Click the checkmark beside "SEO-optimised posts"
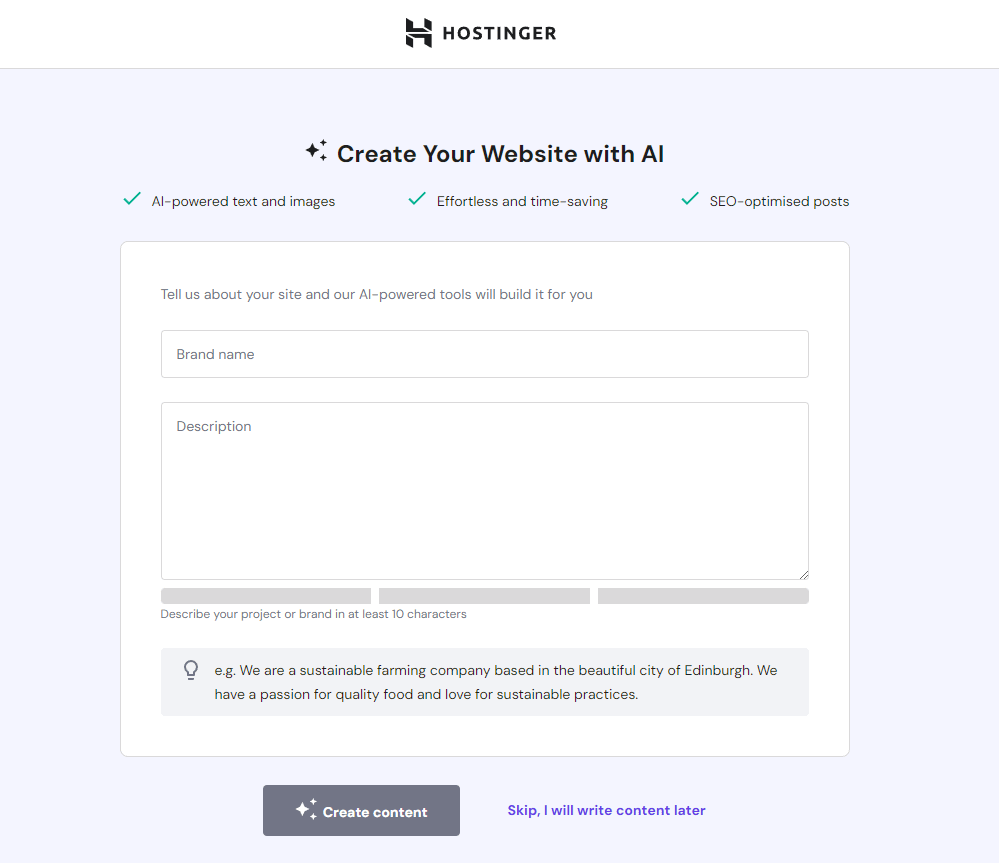This screenshot has width=999, height=863. tap(689, 199)
